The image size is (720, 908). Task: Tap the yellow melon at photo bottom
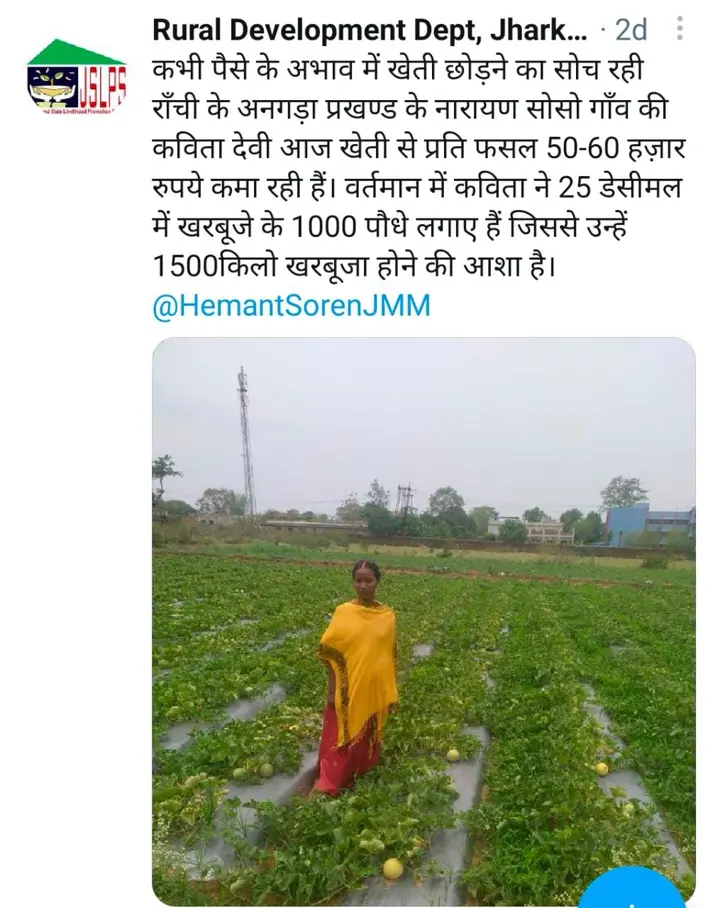pyautogui.click(x=393, y=869)
